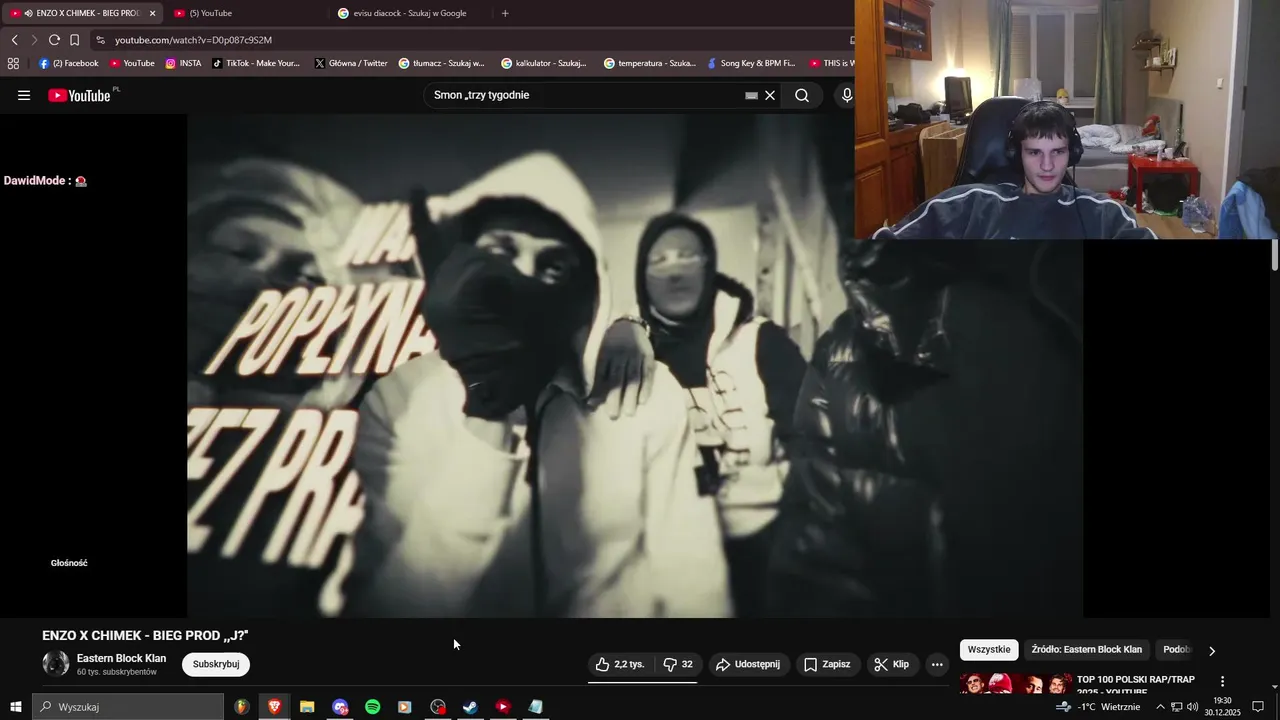Open more actions three-dot menu
This screenshot has height=720, width=1280.
pyautogui.click(x=937, y=664)
